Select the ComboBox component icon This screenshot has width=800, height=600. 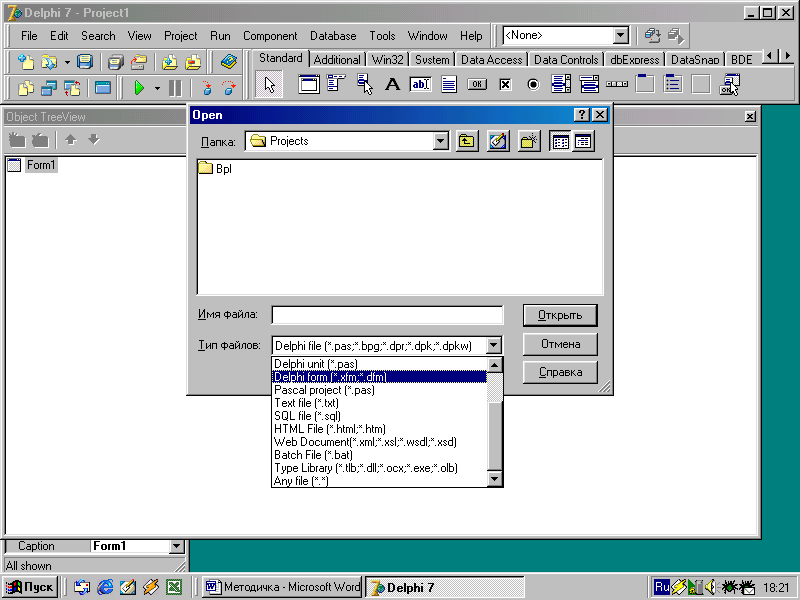point(589,84)
